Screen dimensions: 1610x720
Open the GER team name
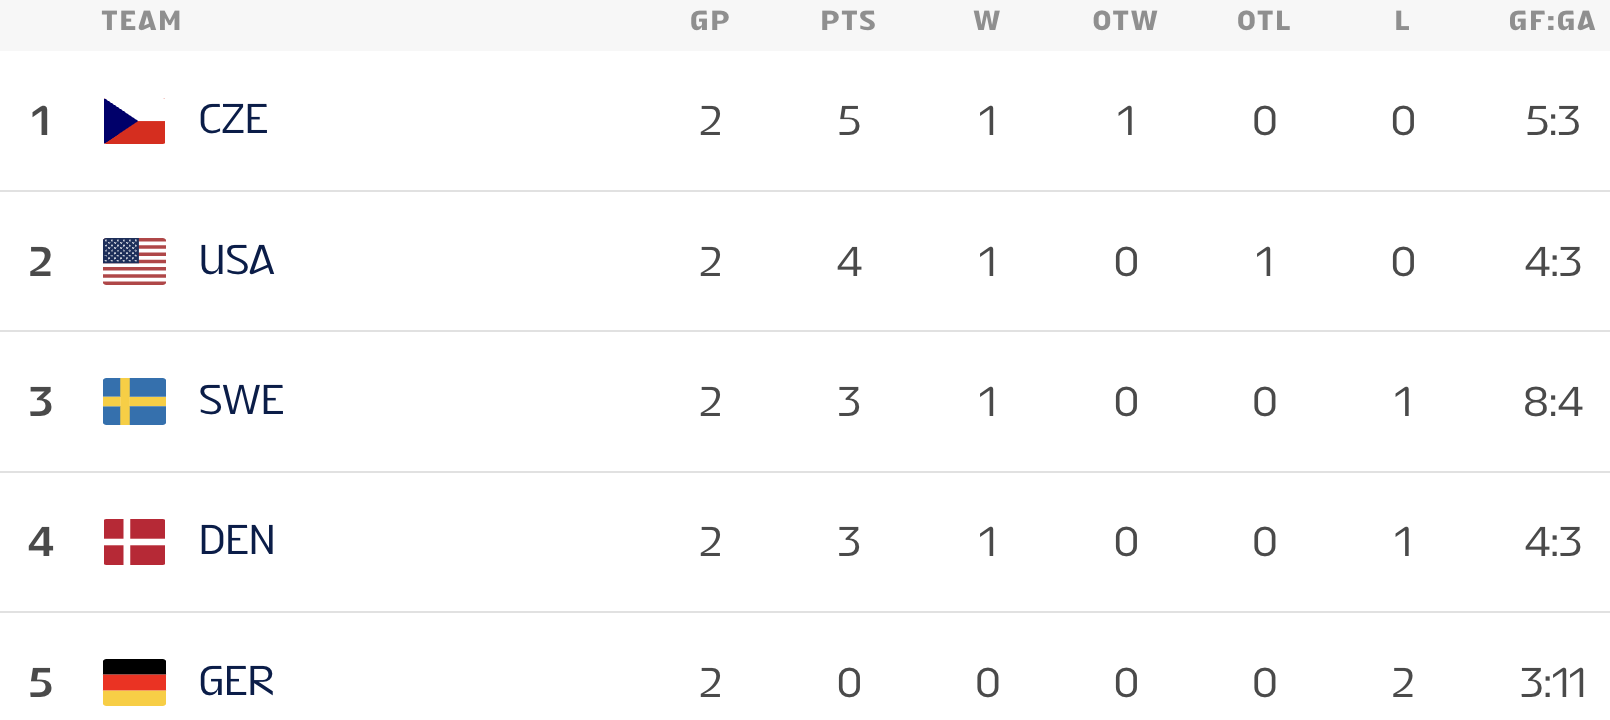coord(236,682)
